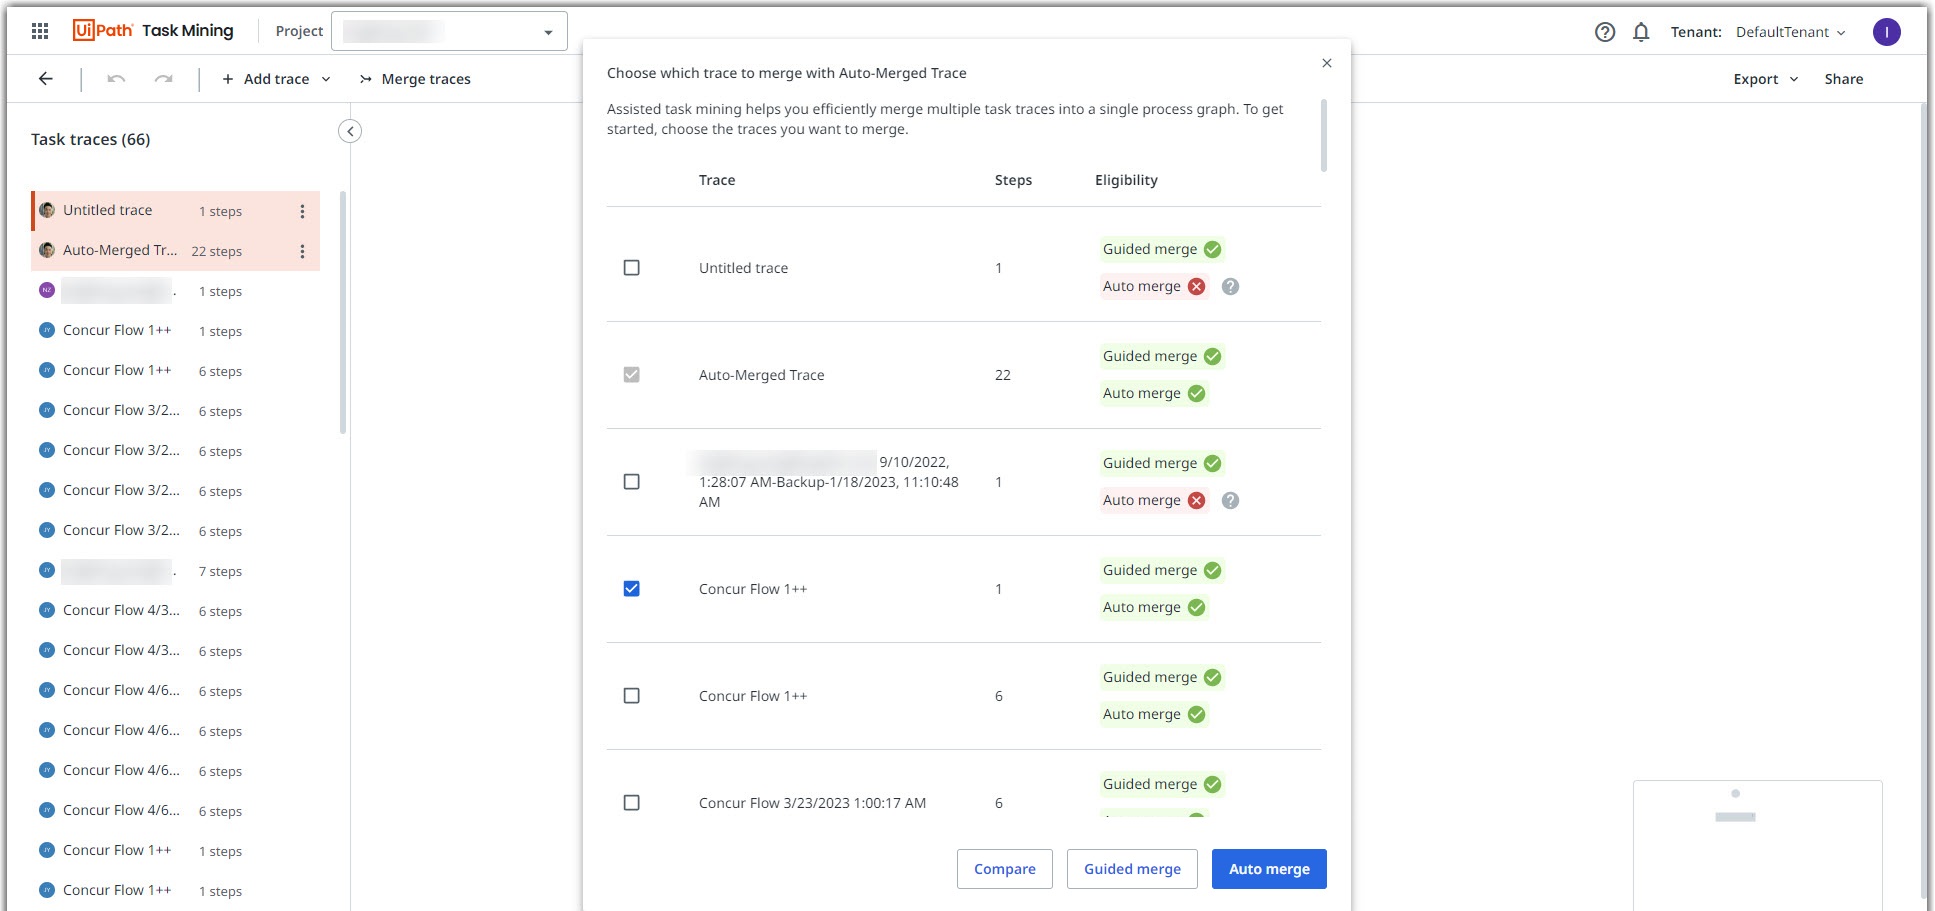Uncheck the Concur Flow 1++ 1-step checkbox
The image size is (1935, 911).
[632, 589]
